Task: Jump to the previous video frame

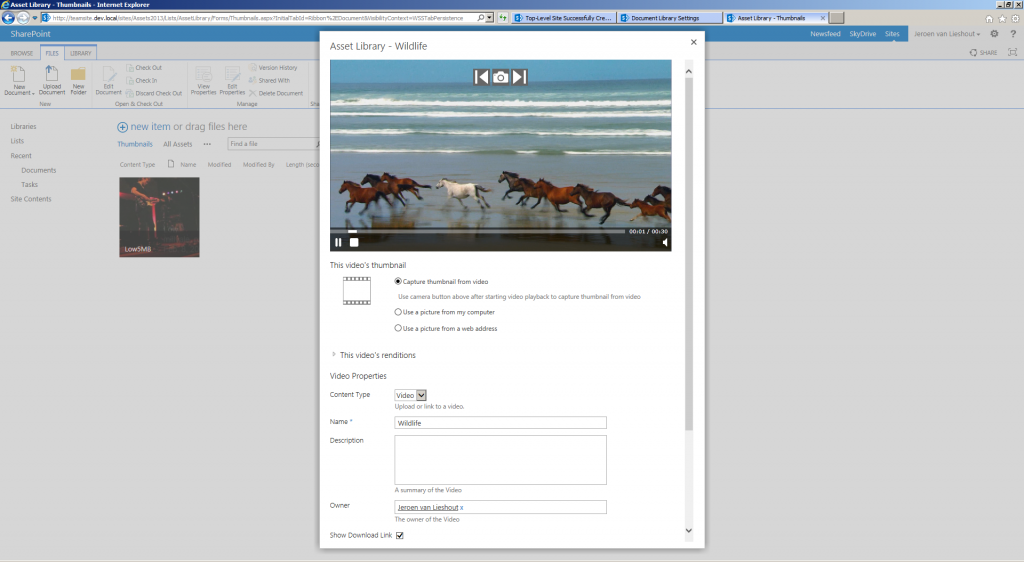Action: (481, 77)
